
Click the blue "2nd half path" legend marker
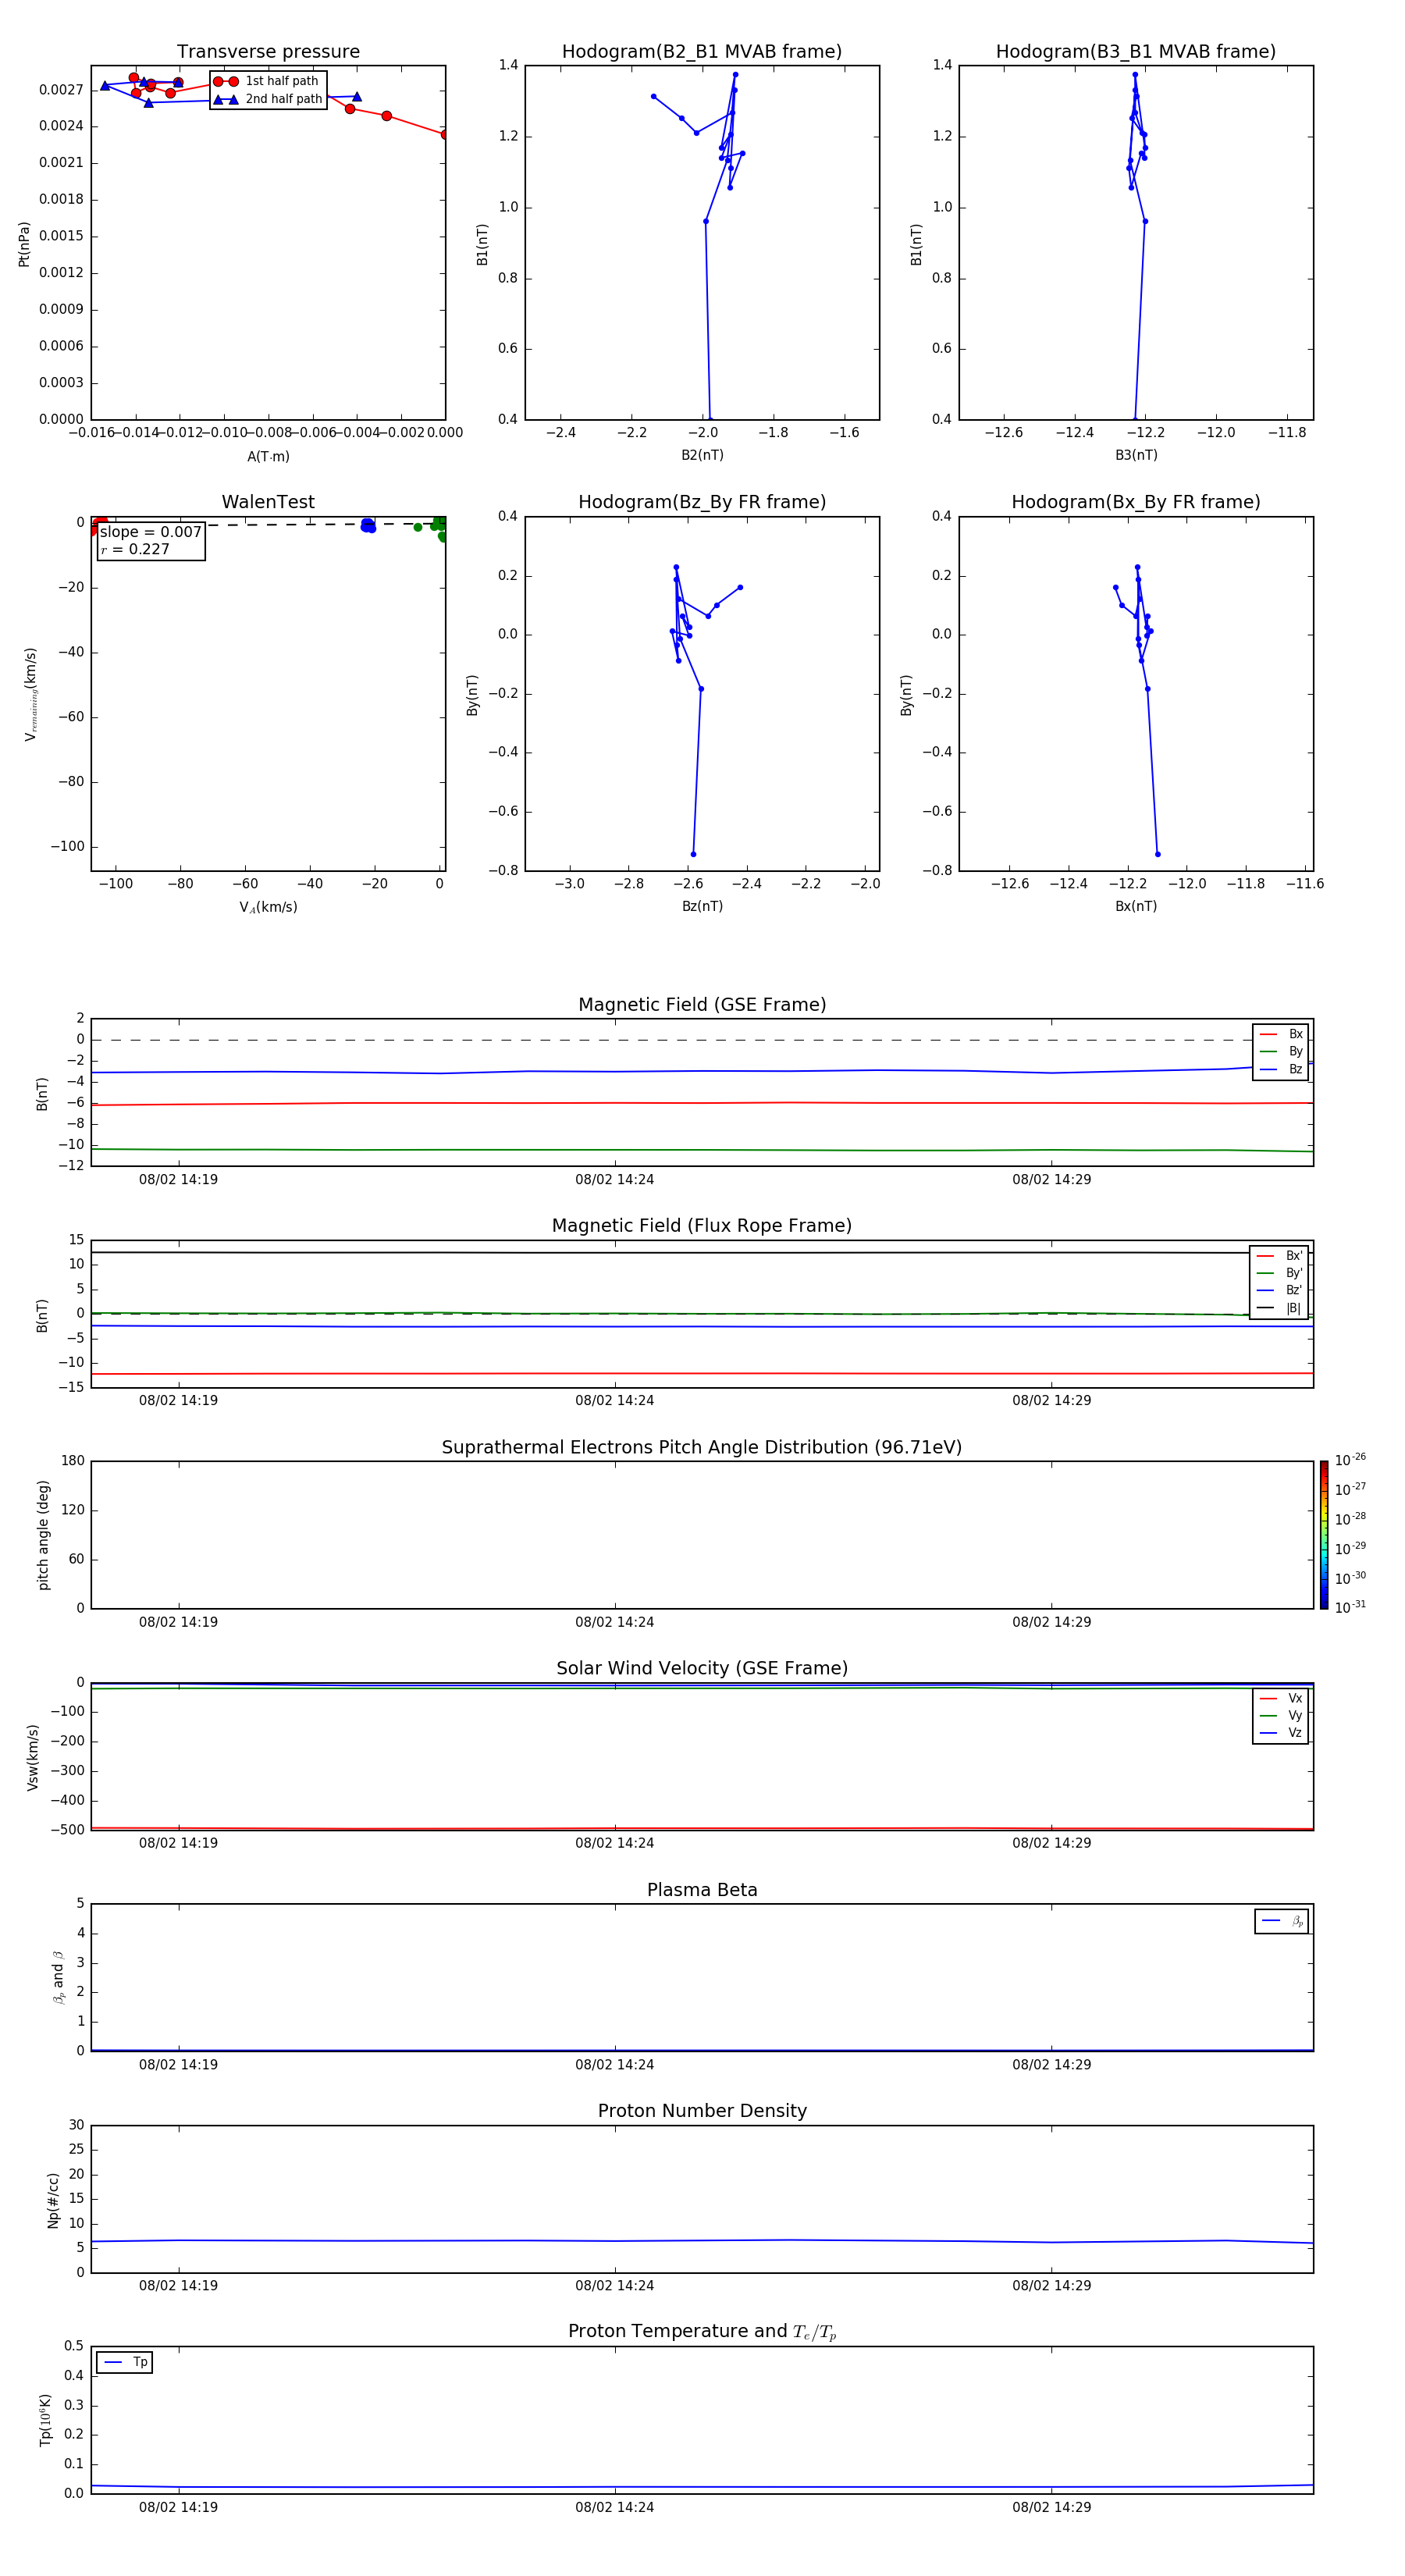(x=226, y=99)
